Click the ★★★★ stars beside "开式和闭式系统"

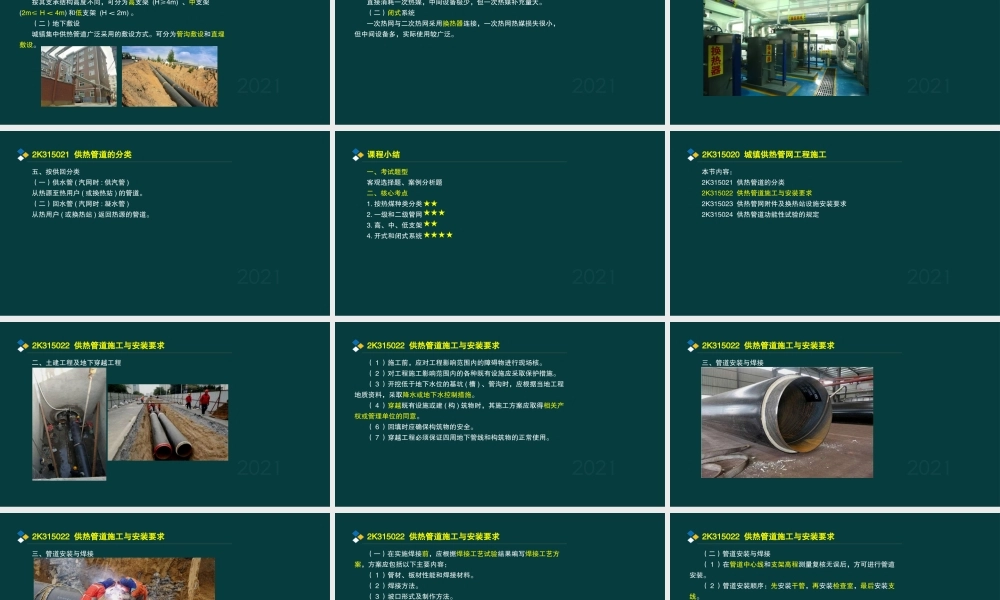(x=437, y=234)
